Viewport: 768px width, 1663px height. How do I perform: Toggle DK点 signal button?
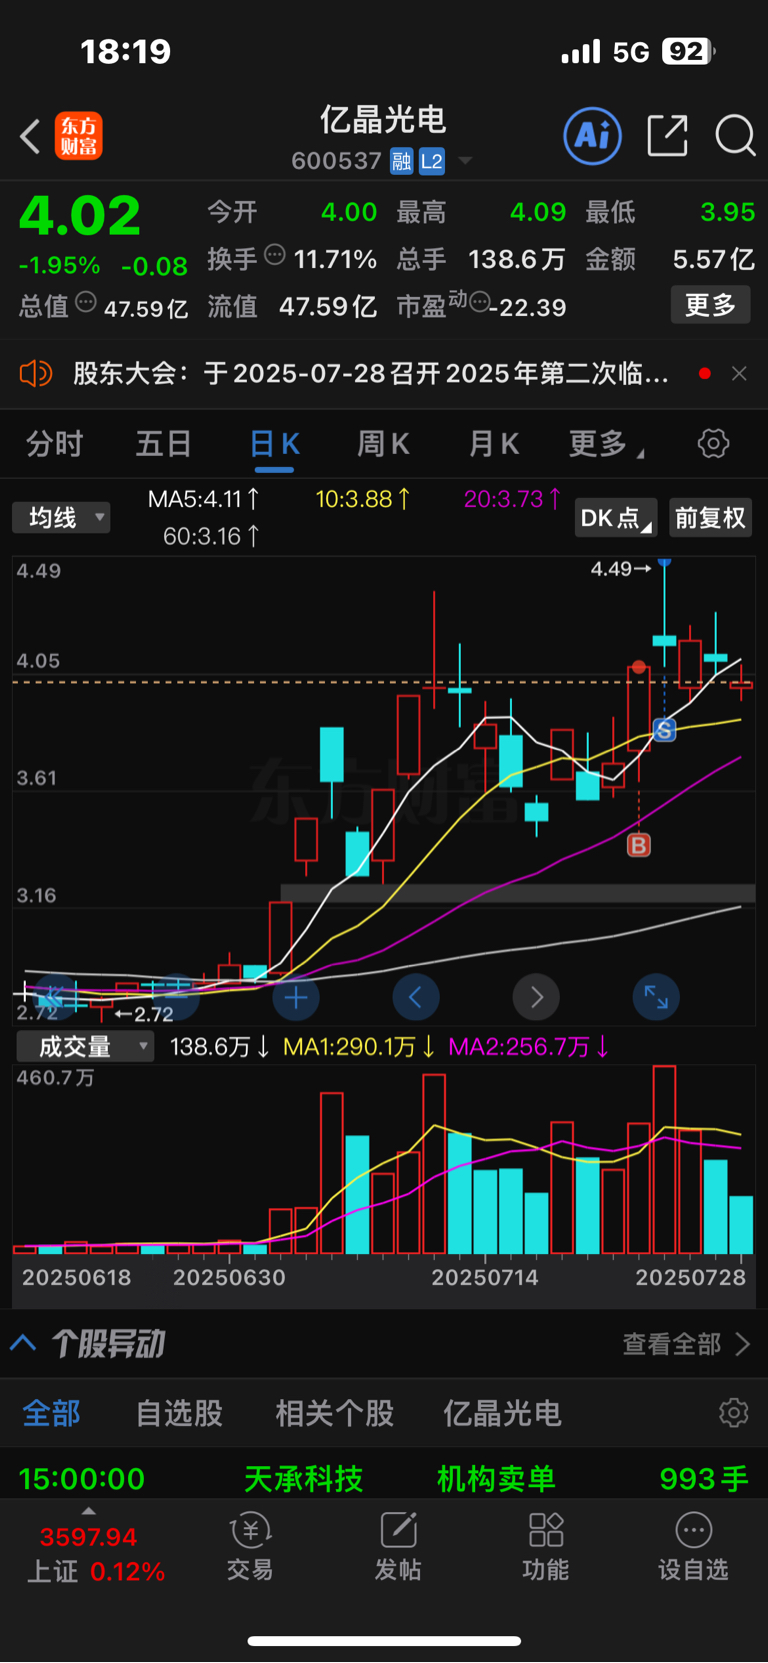tap(615, 518)
